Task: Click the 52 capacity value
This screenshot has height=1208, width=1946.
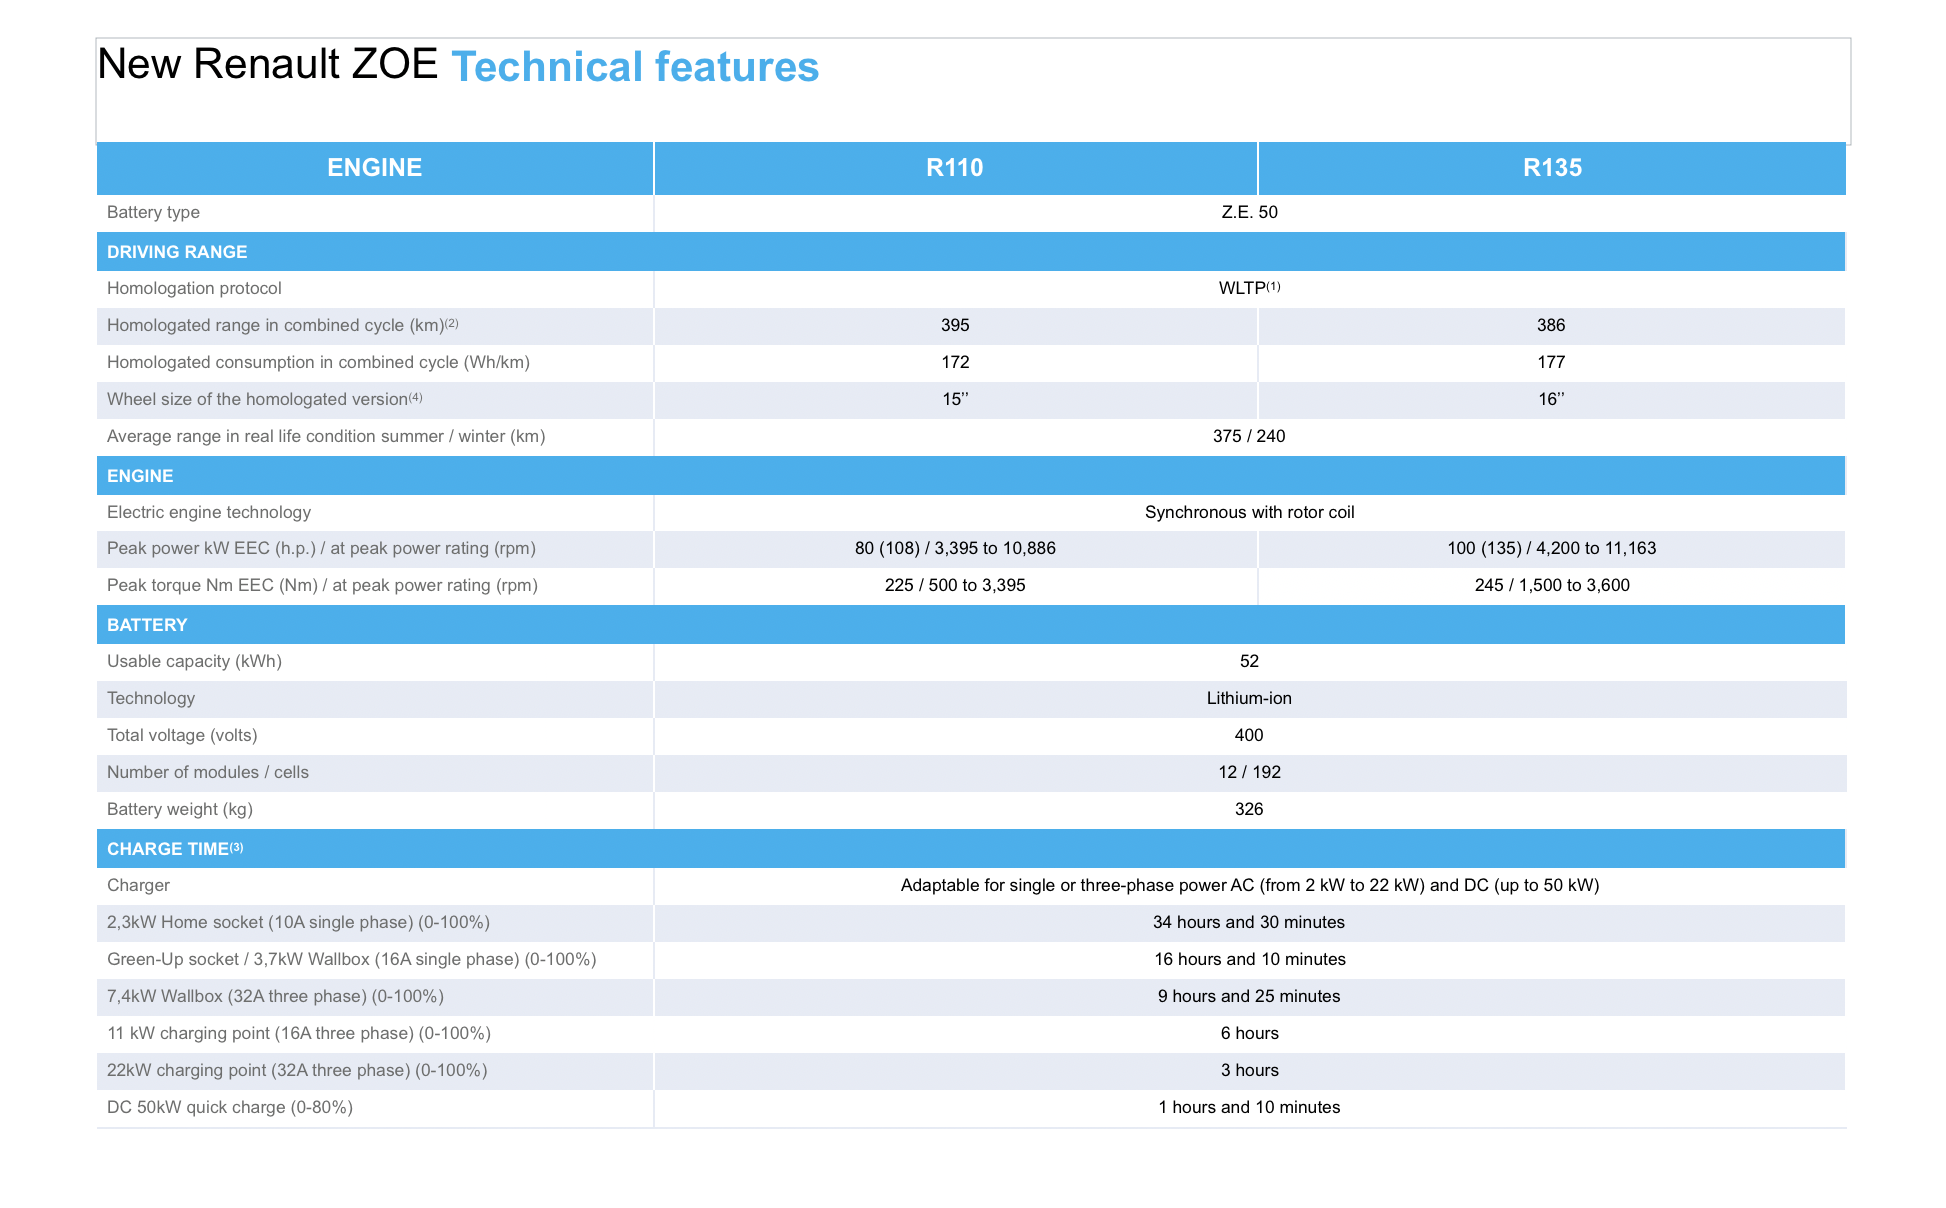Action: (x=1249, y=661)
